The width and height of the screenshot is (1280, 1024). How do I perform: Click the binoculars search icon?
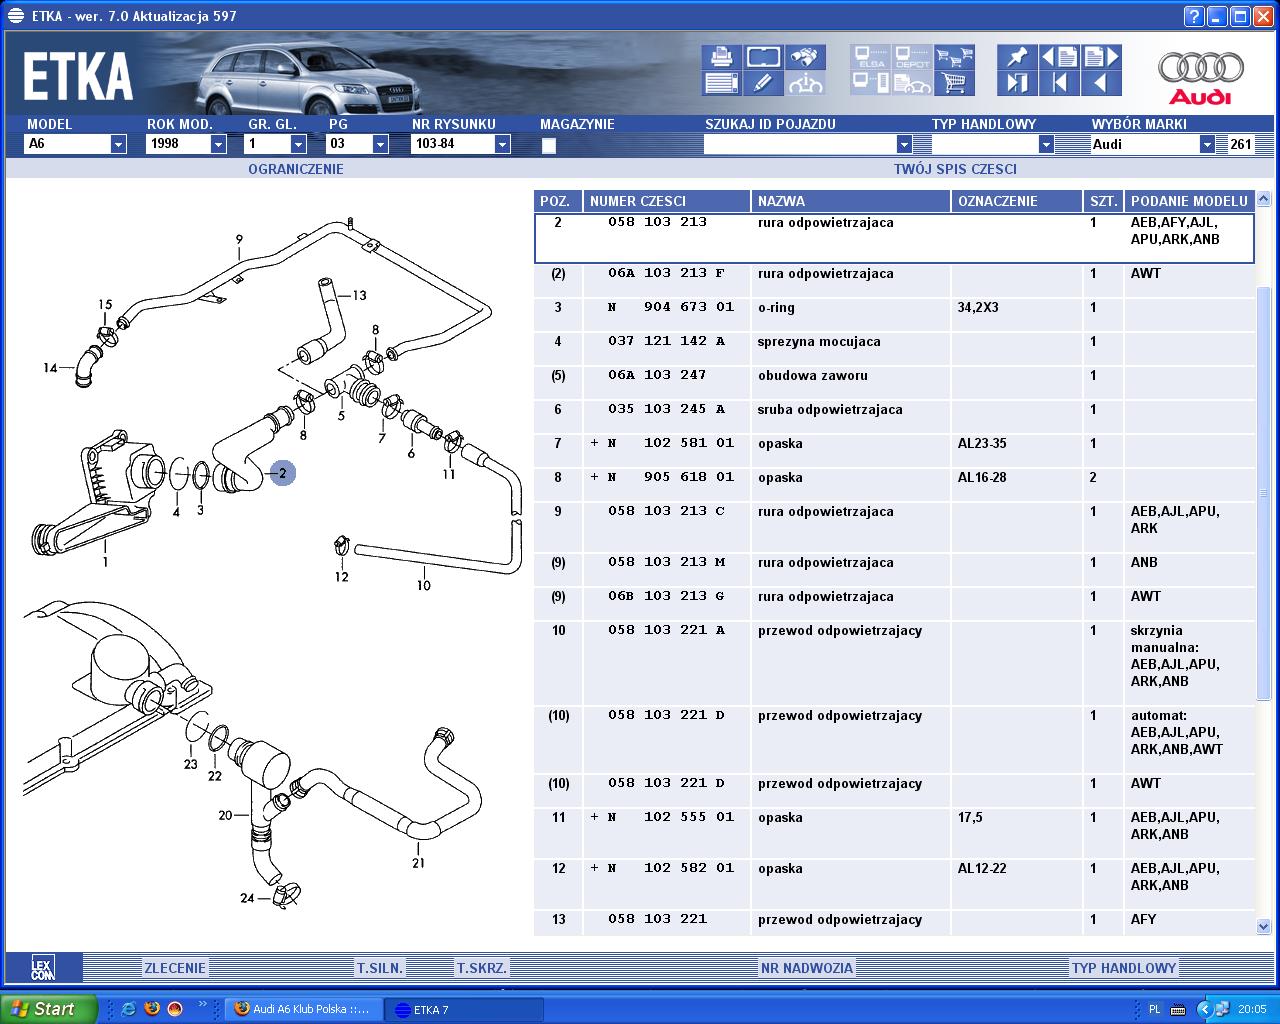[x=805, y=57]
